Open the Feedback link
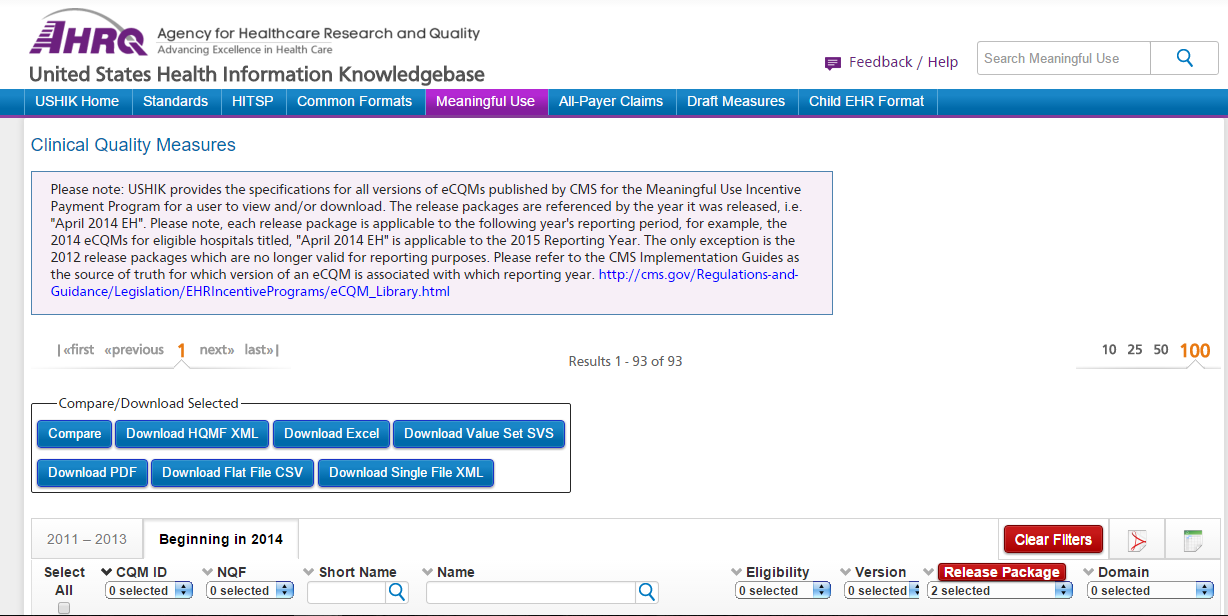 pos(880,62)
